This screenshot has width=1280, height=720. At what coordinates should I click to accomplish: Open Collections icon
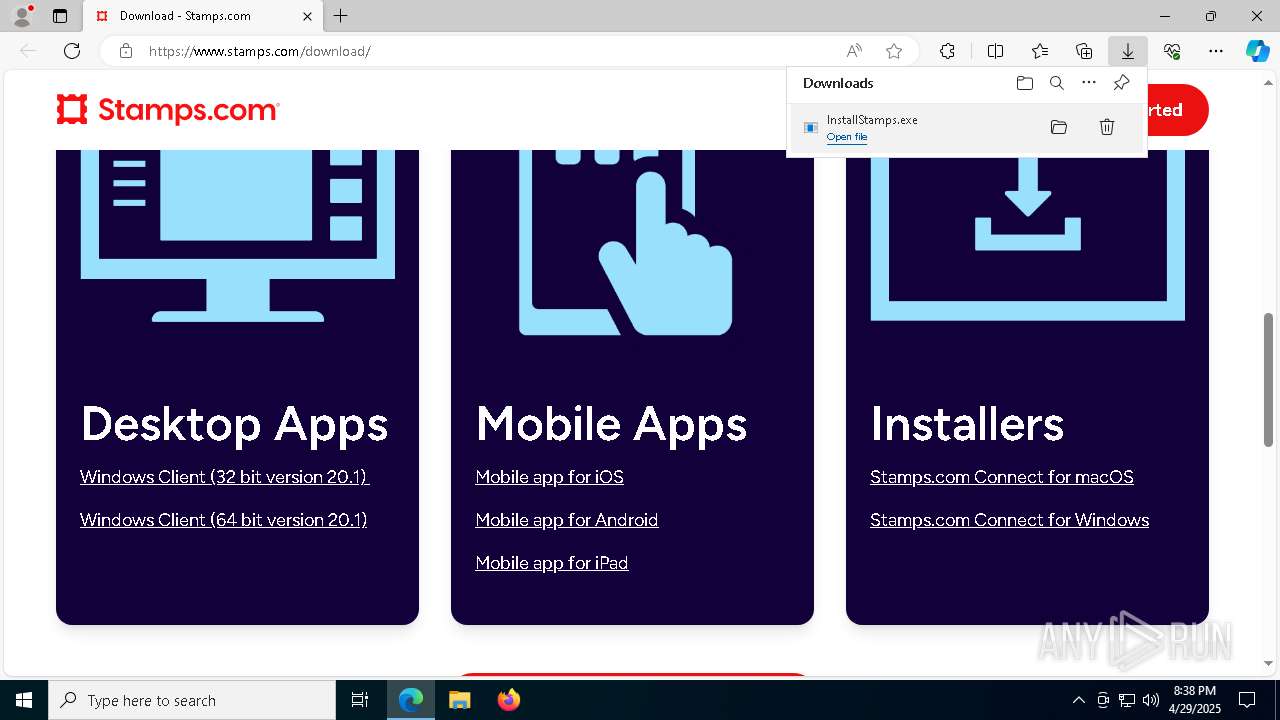pyautogui.click(x=1084, y=51)
